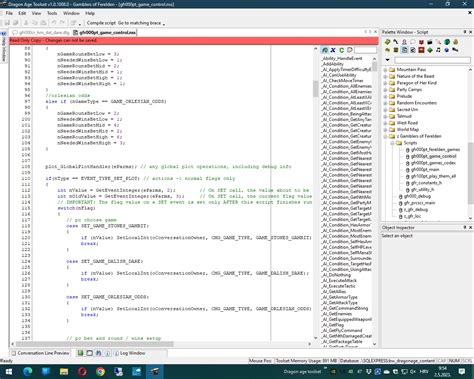Open Microsoft Edge from the taskbar
The height and width of the screenshot is (379, 474).
(28, 371)
